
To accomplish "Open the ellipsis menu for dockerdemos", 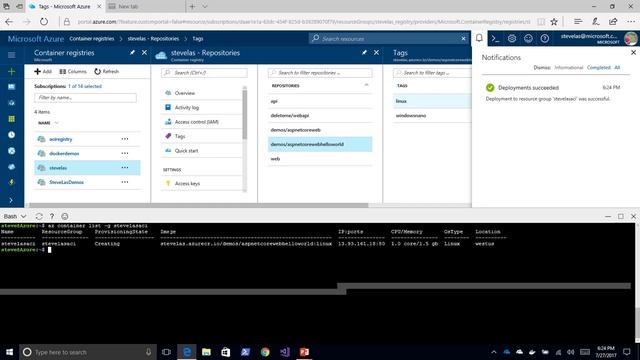I will coord(125,153).
